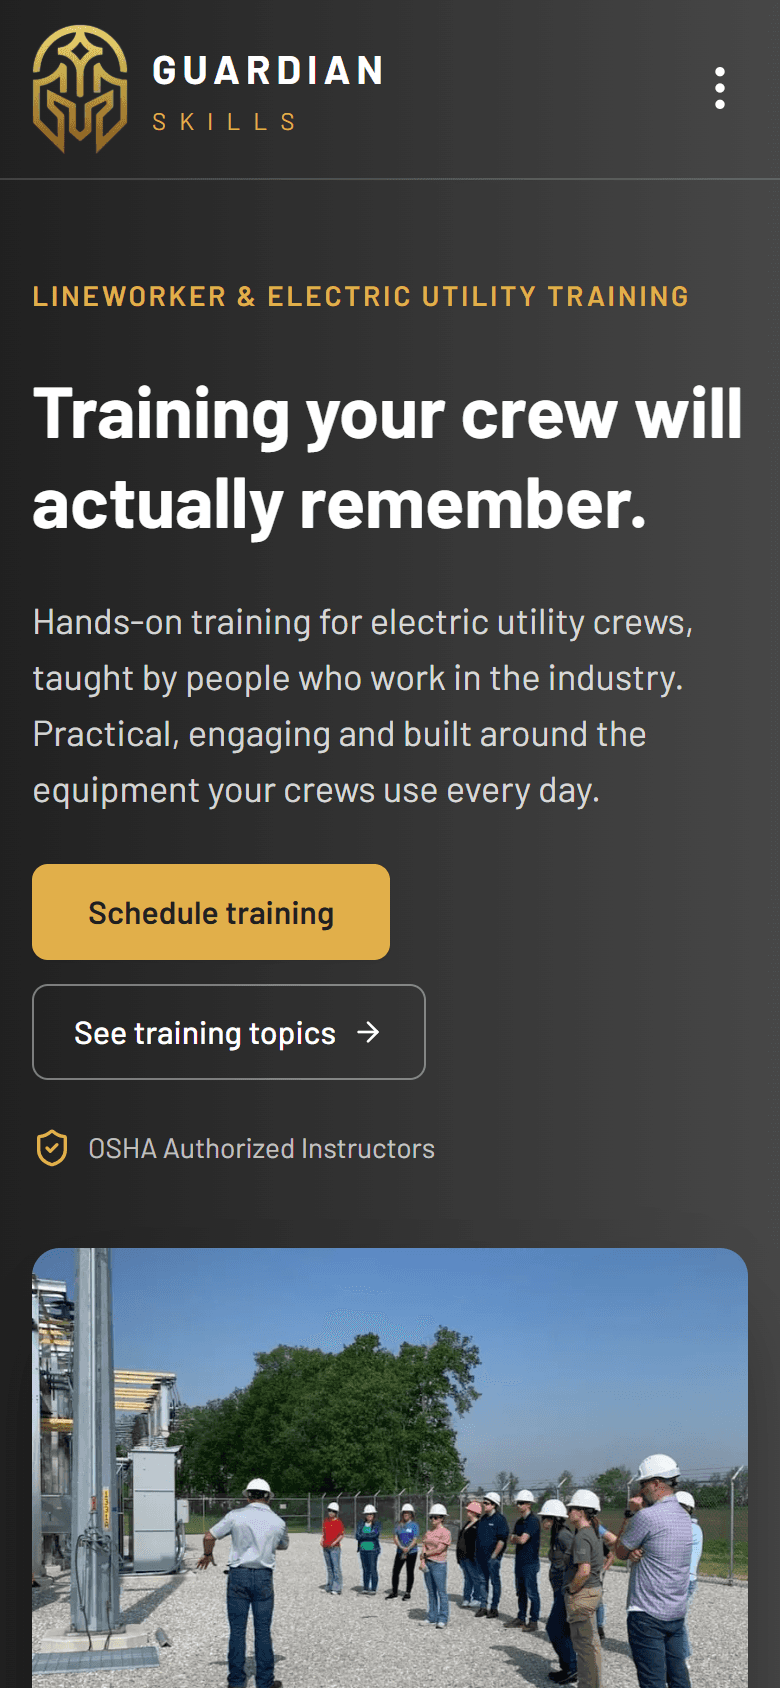The height and width of the screenshot is (1688, 780).
Task: Click the Guardian Skills helmet logo icon
Action: tap(80, 89)
